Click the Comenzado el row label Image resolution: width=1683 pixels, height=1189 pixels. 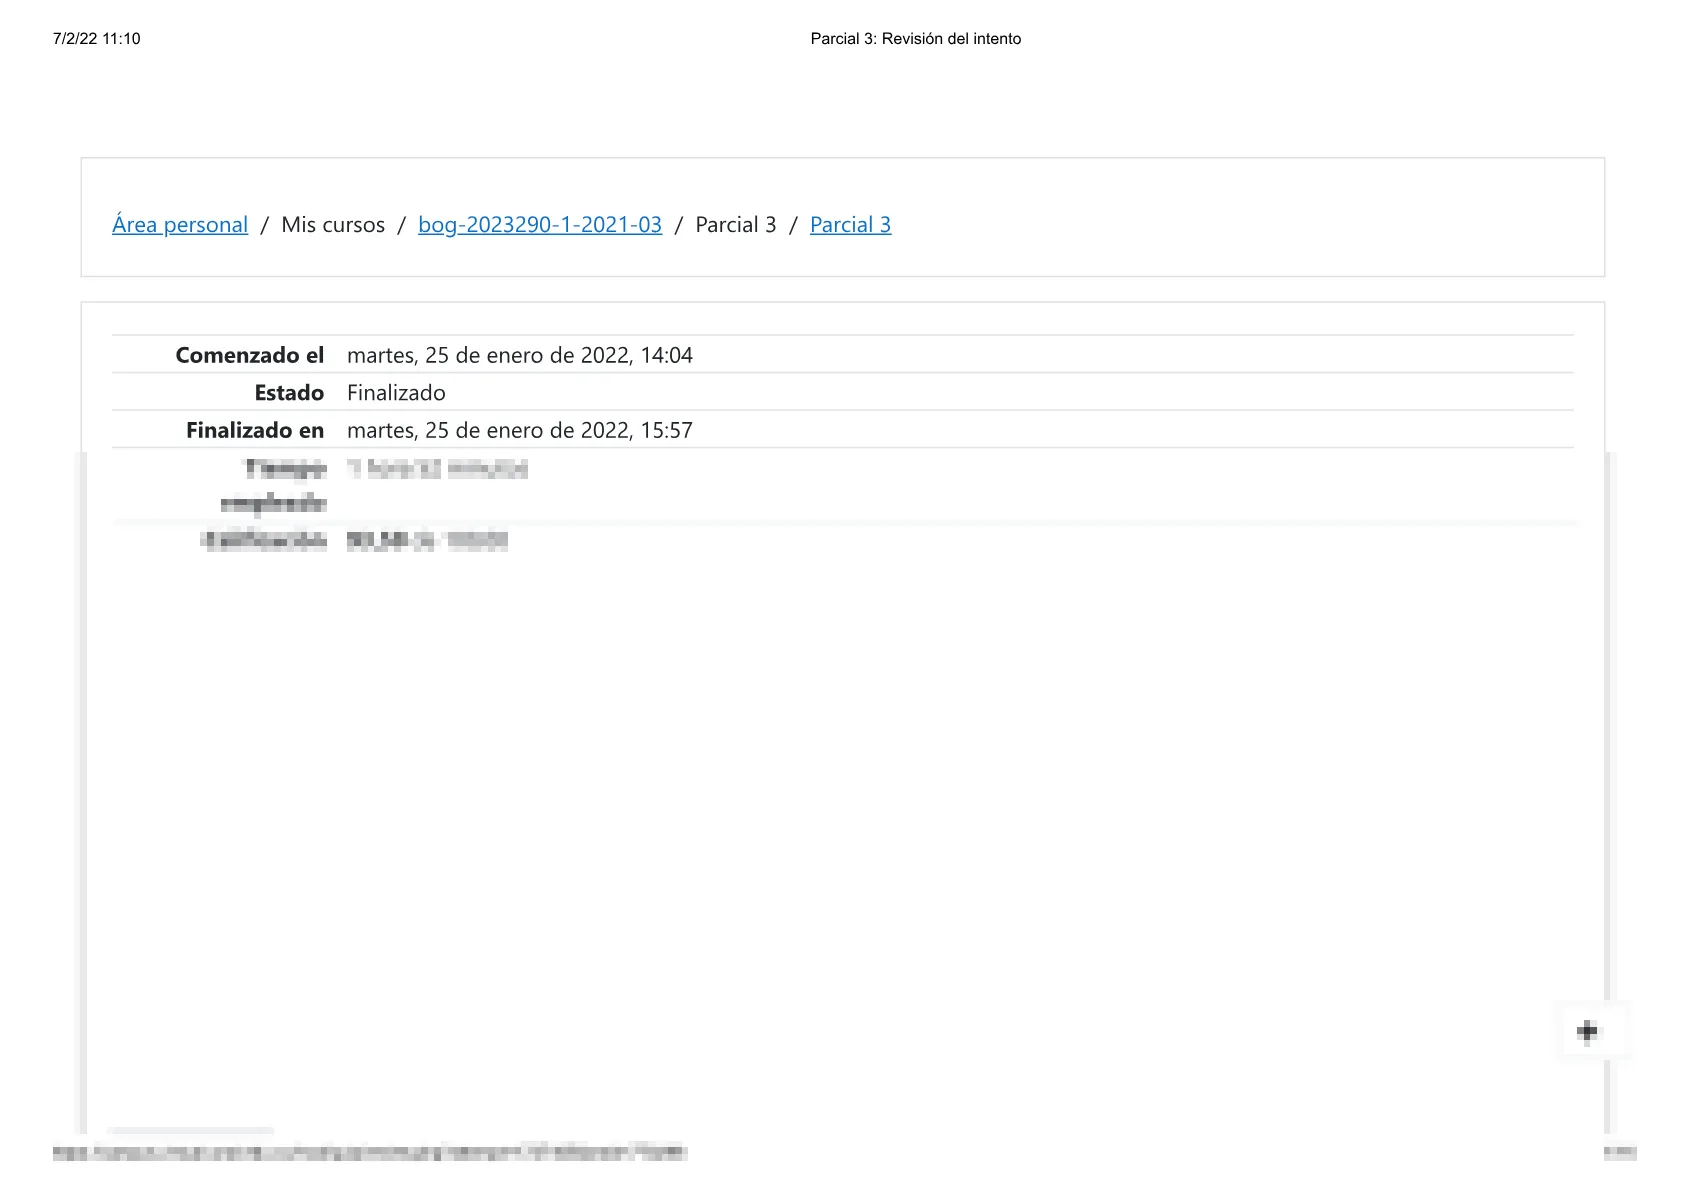pos(250,355)
